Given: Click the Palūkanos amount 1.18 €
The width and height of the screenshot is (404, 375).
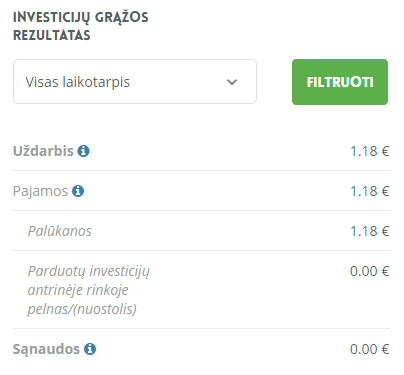Looking at the screenshot, I should 370,231.
